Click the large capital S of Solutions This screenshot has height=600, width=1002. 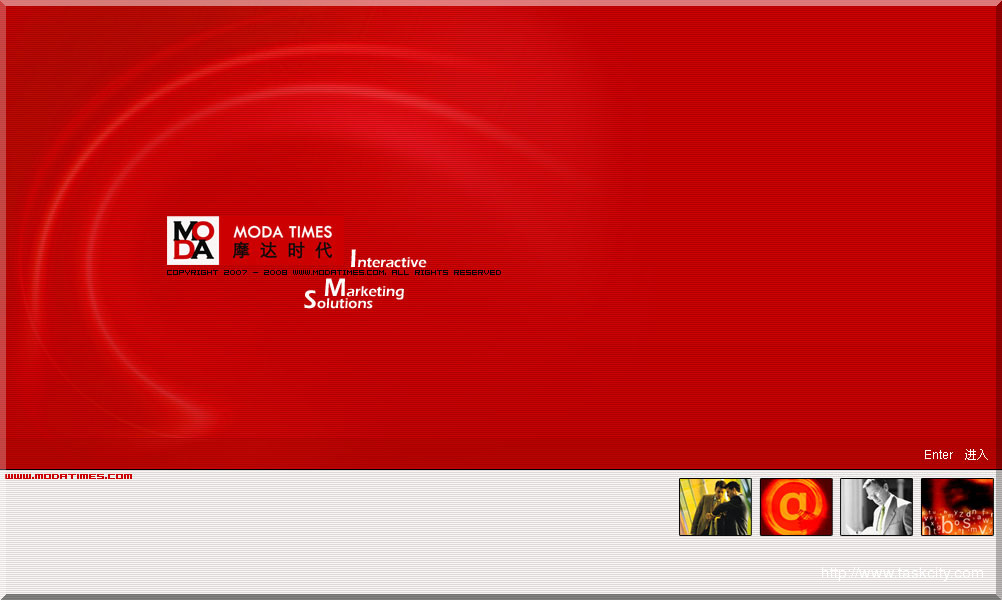[309, 300]
